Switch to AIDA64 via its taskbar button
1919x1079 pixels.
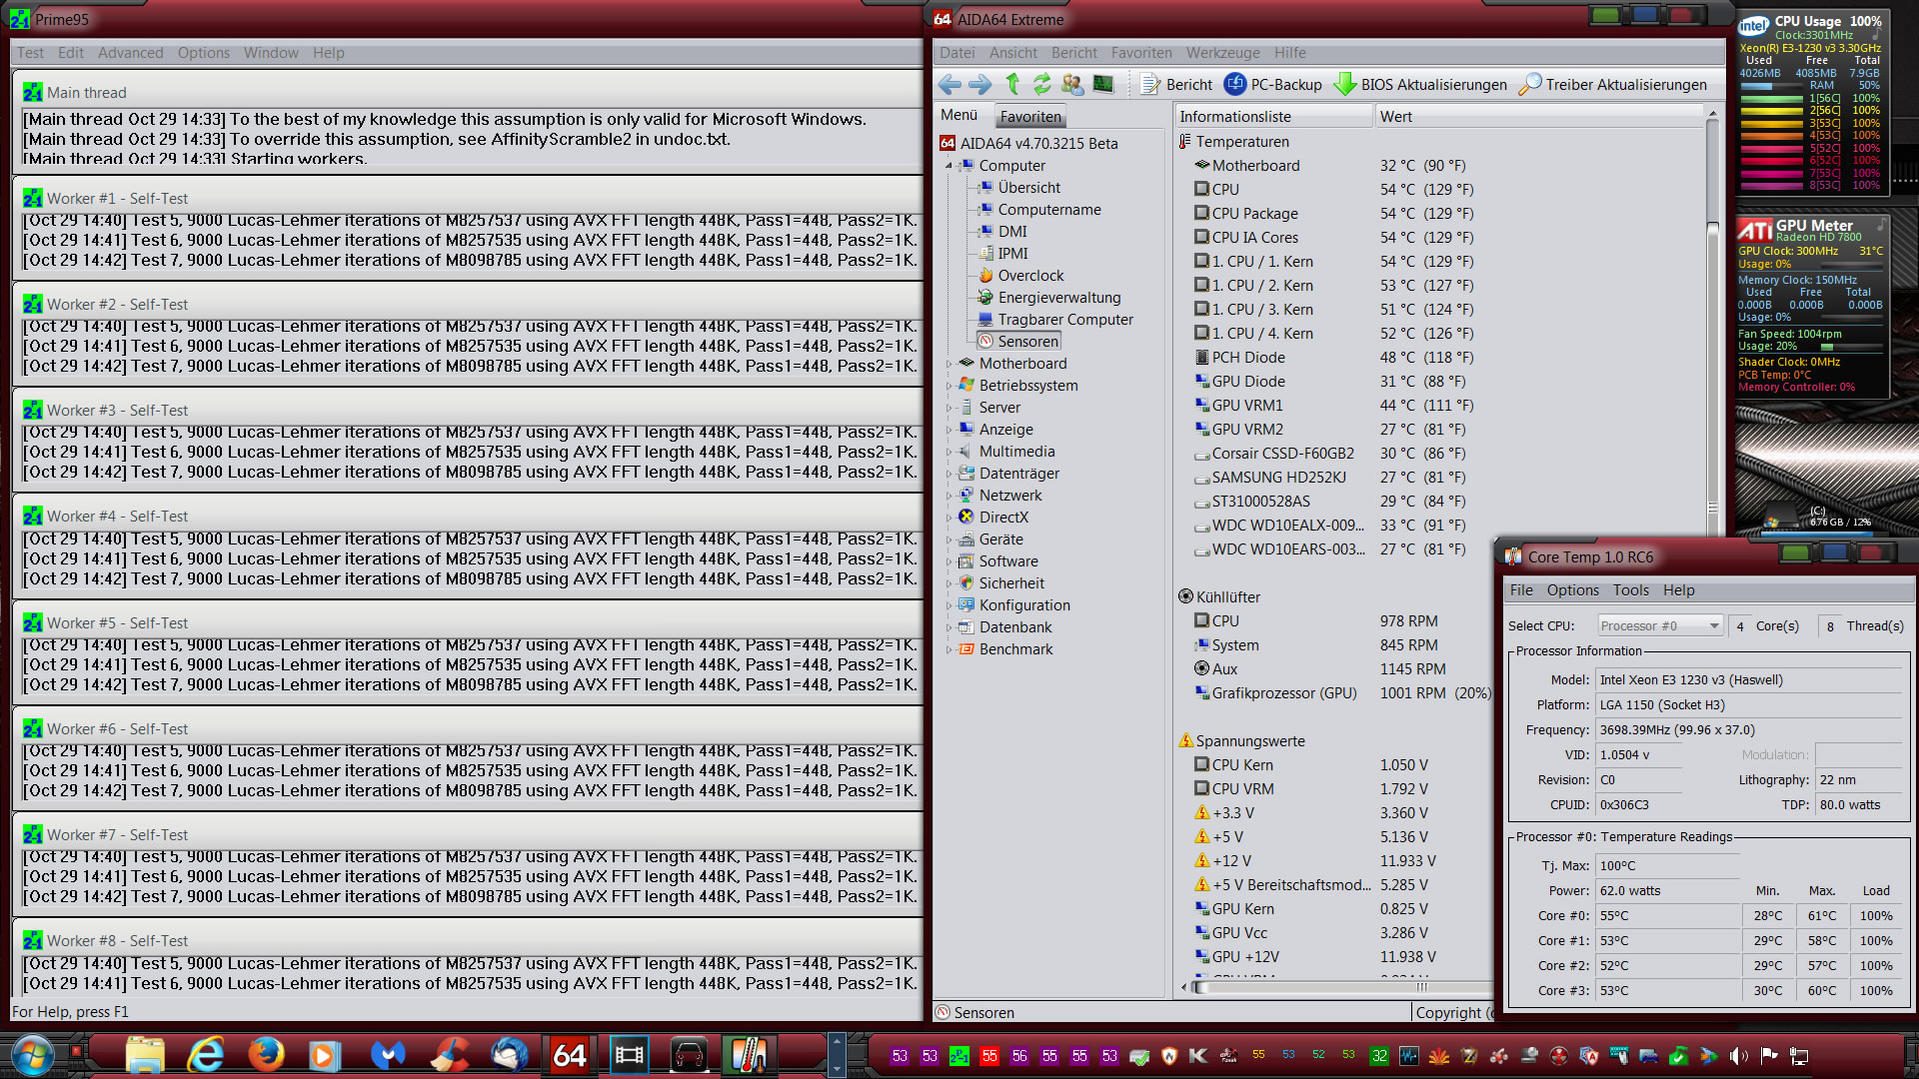tap(569, 1055)
